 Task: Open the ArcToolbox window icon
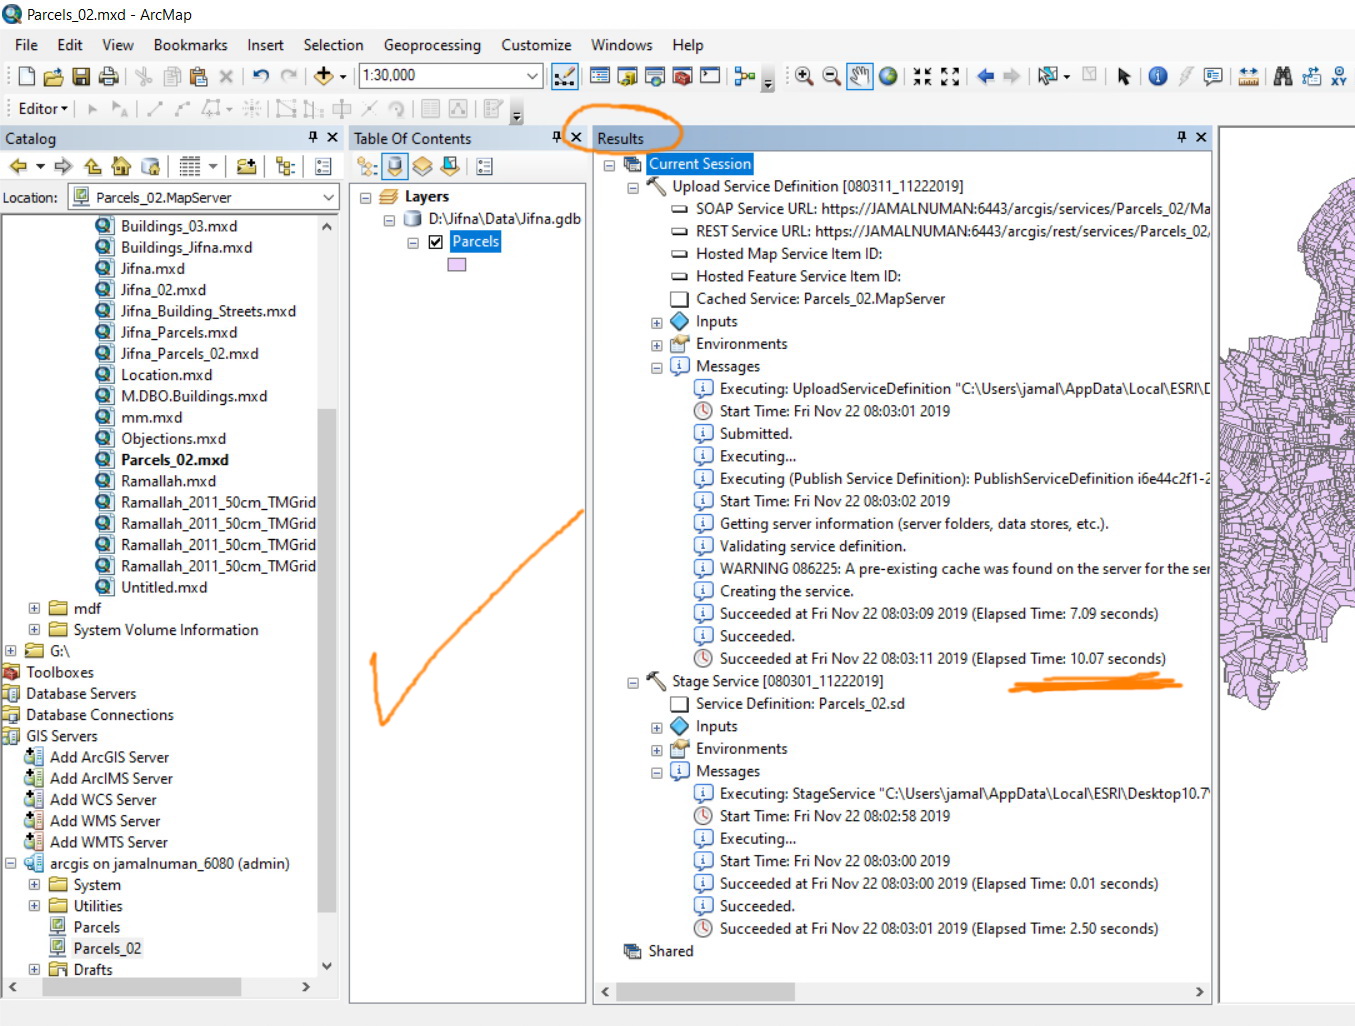[682, 76]
